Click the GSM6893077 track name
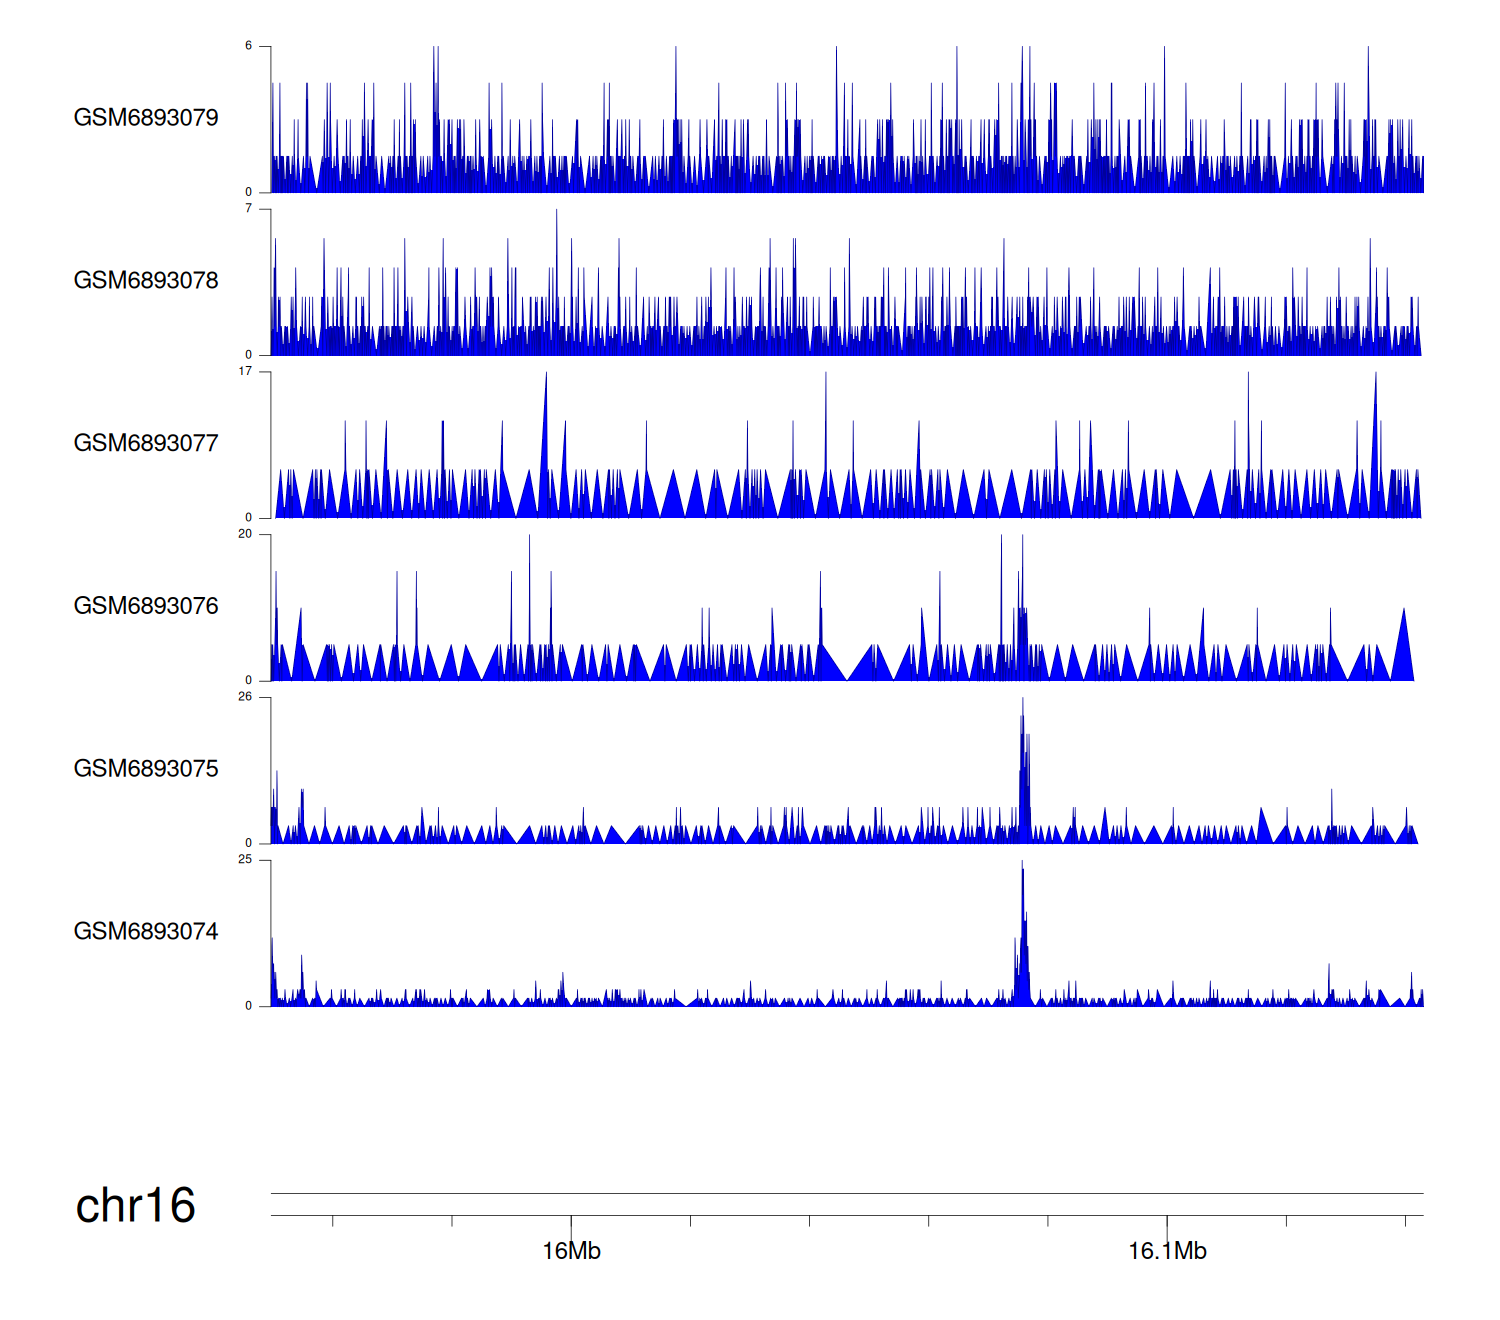The width and height of the screenshot is (1500, 1320). point(146,444)
